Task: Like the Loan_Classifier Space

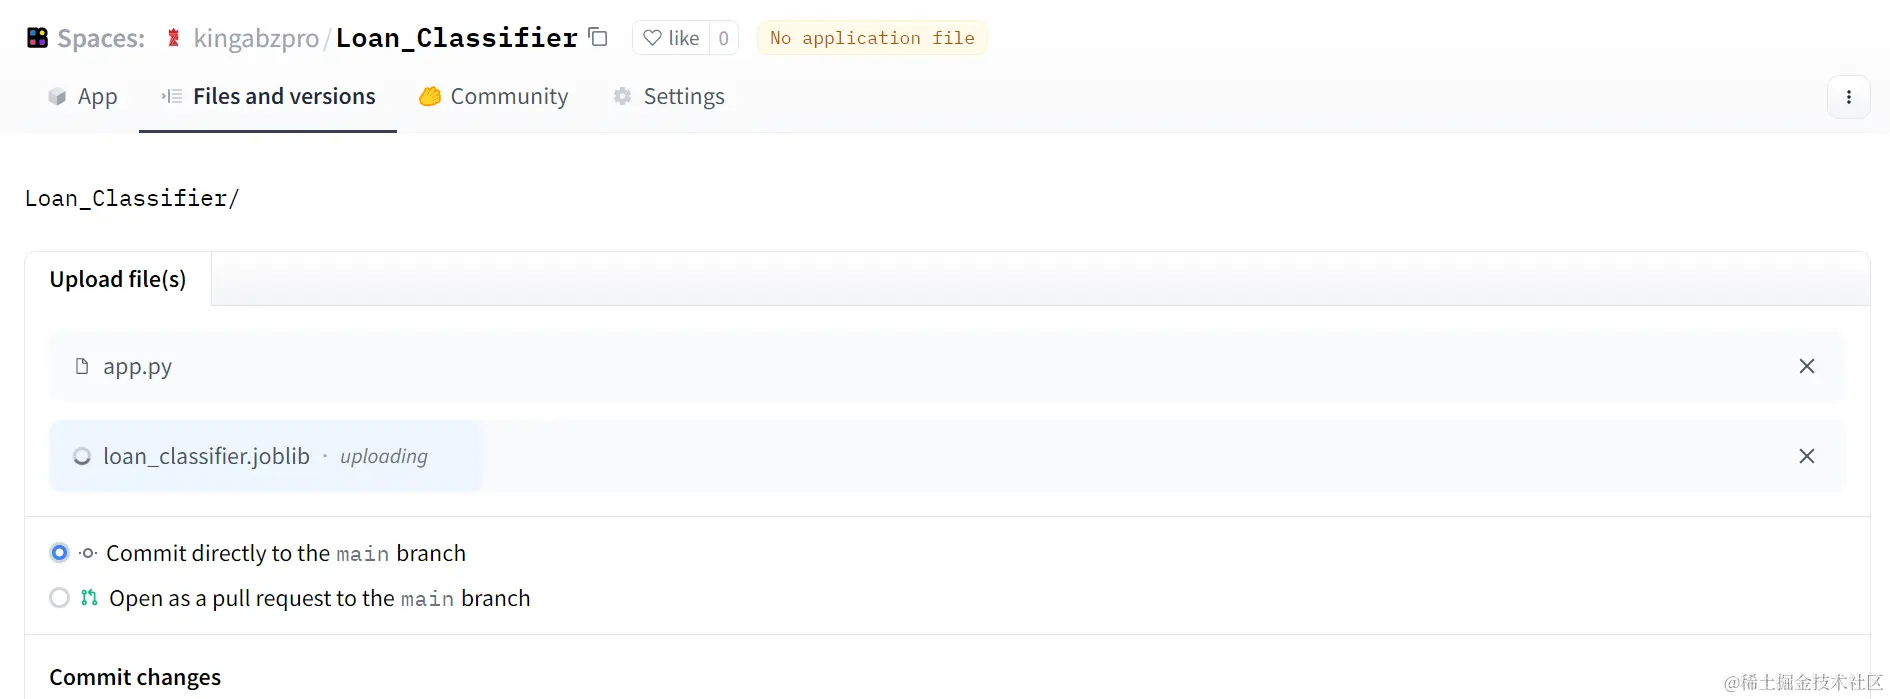Action: click(671, 38)
